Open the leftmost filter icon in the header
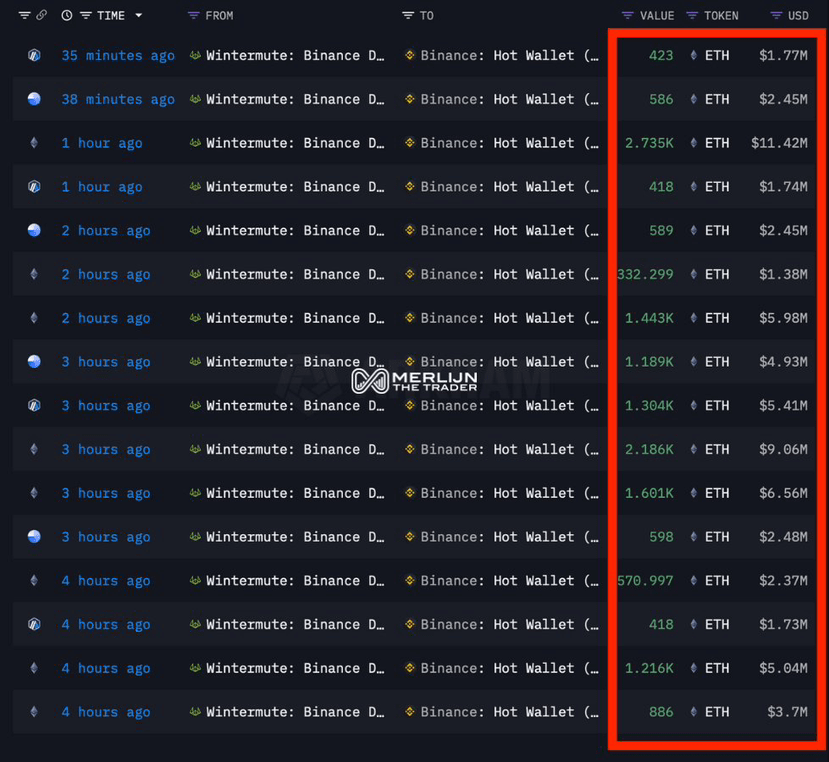 coord(24,15)
